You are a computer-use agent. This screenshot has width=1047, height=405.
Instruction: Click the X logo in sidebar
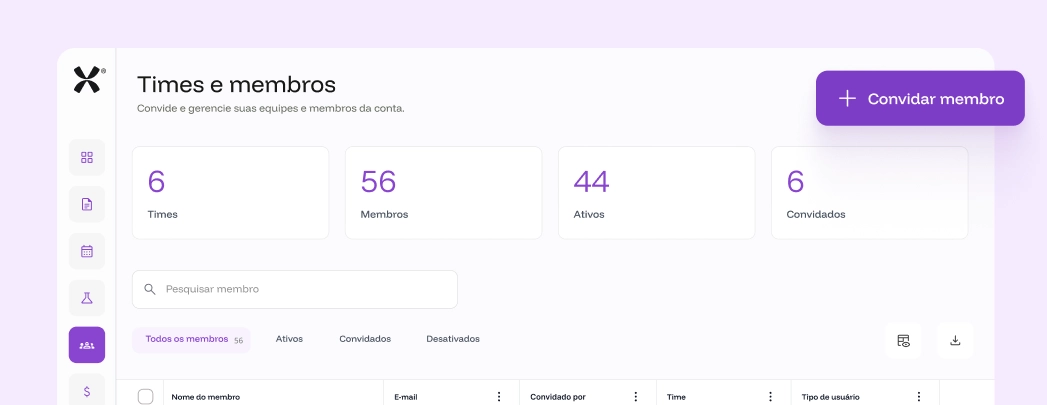(88, 80)
